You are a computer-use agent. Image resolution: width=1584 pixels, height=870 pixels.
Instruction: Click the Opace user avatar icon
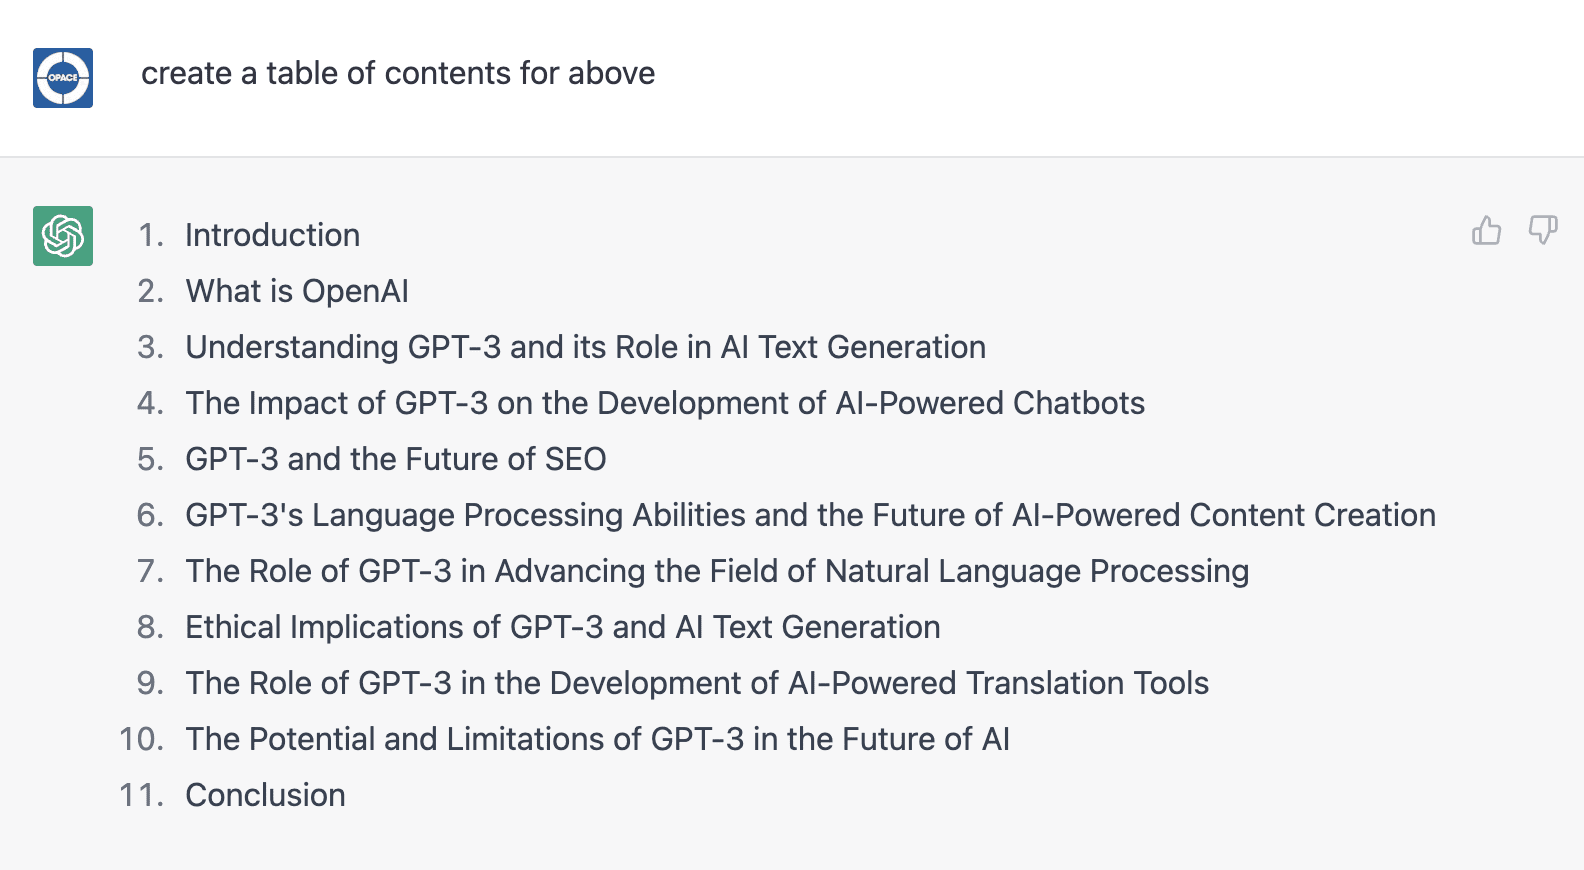pyautogui.click(x=62, y=78)
